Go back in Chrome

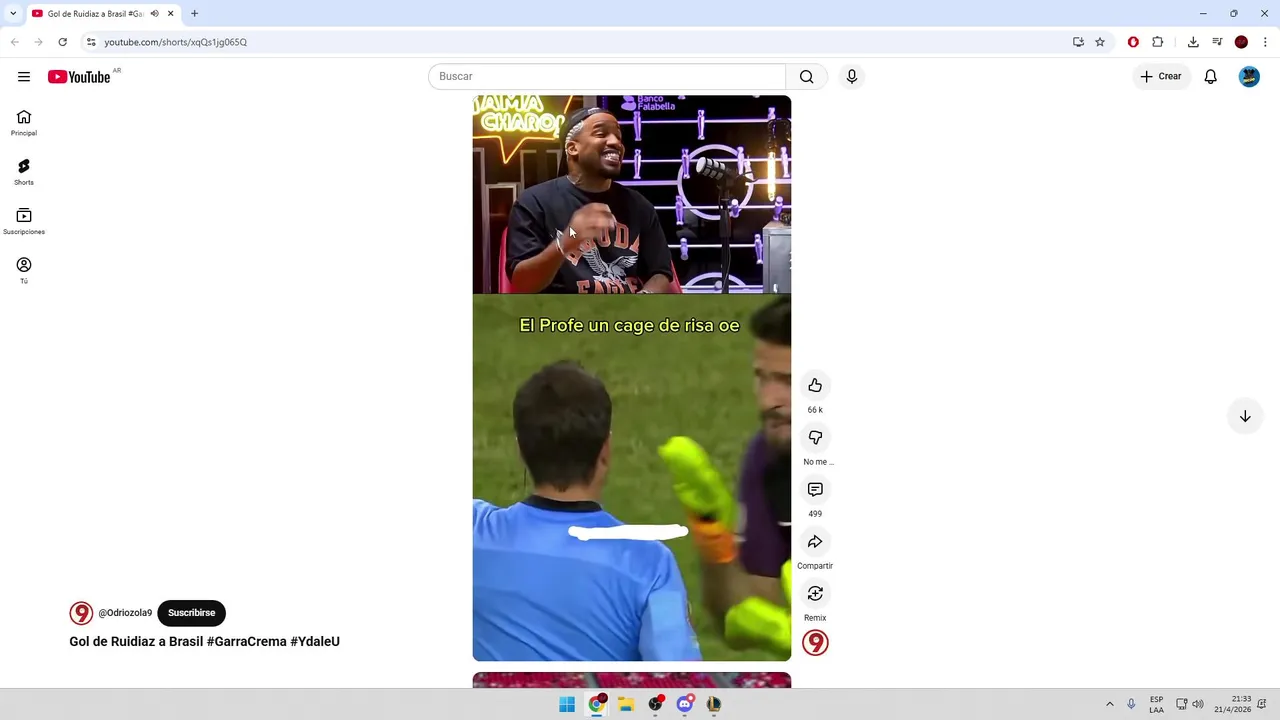click(x=15, y=42)
